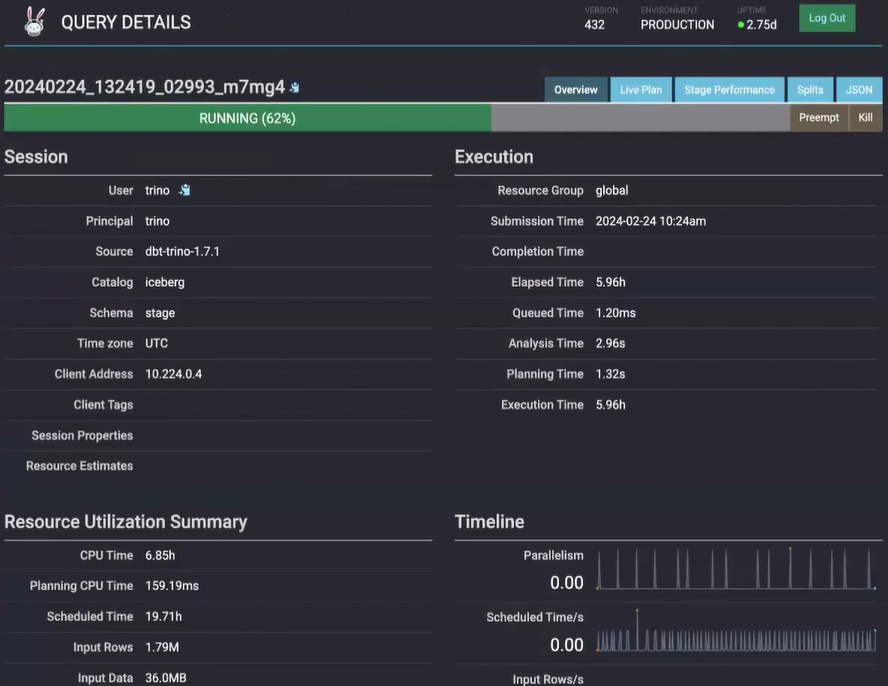The height and width of the screenshot is (686, 888).
Task: View the query JSON tab
Action: click(859, 90)
